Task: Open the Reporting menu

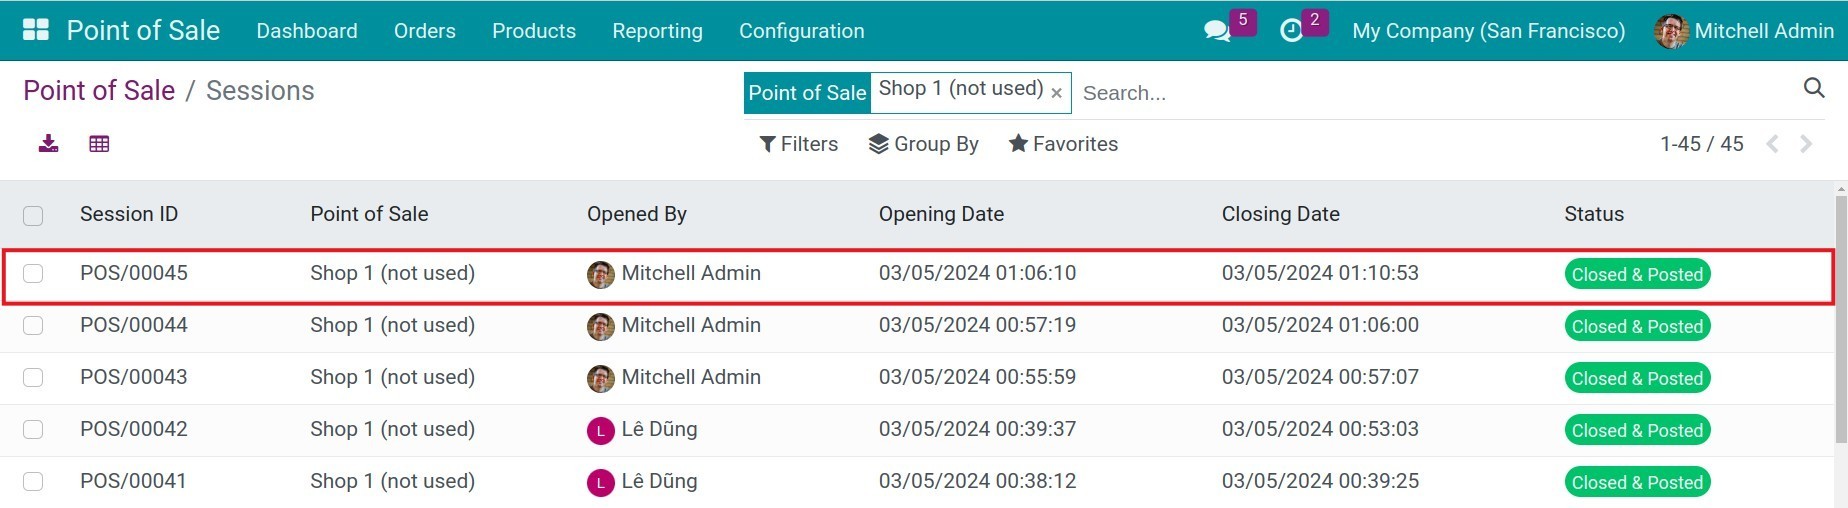Action: pos(657,31)
